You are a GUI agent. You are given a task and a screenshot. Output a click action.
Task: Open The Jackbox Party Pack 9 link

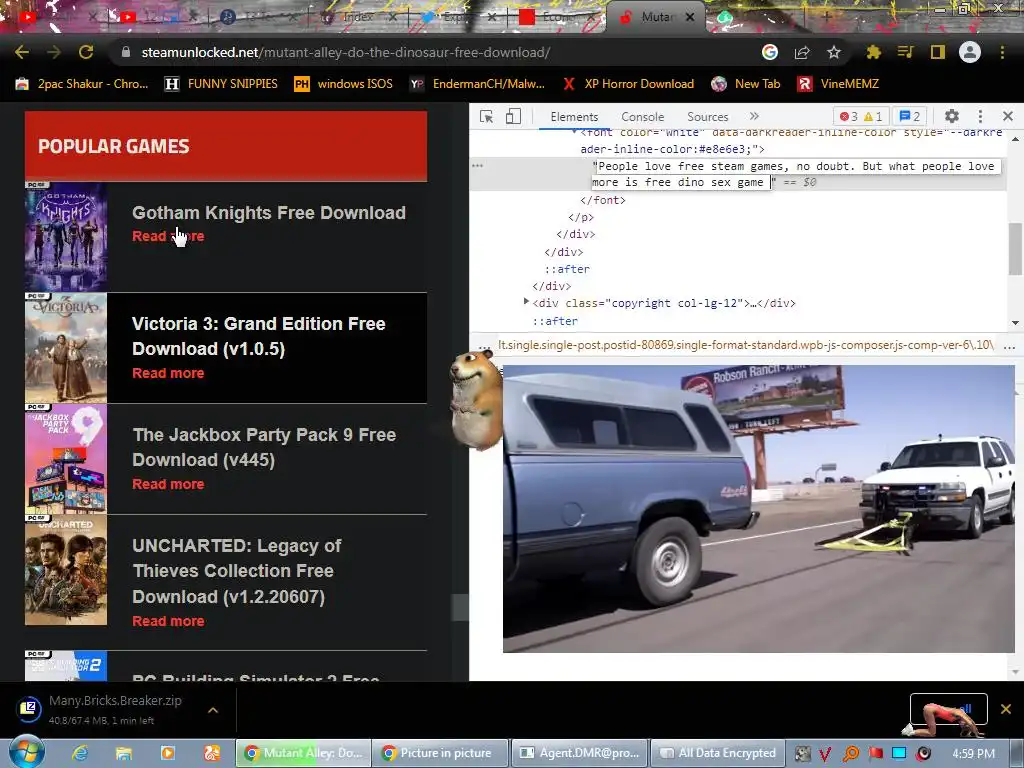[x=264, y=447]
